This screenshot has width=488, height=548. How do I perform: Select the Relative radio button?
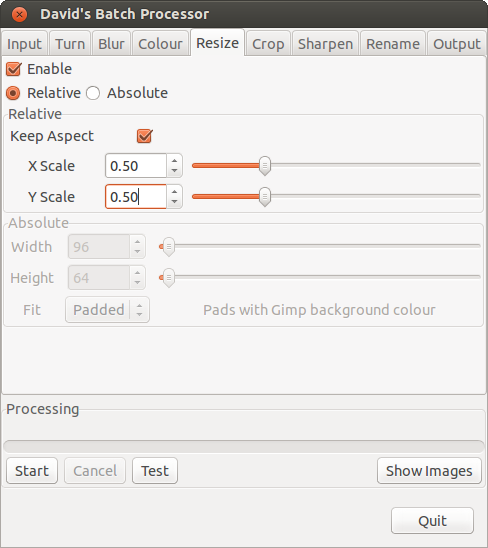click(13, 93)
